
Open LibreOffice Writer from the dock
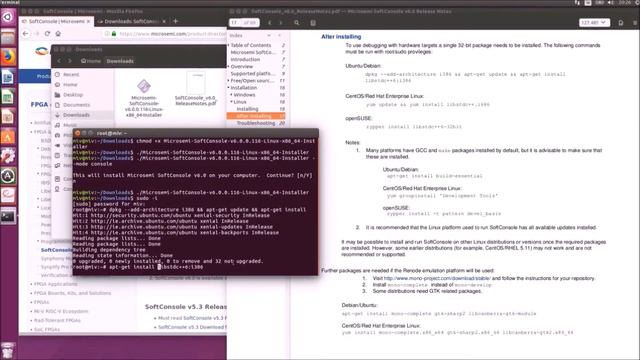pos(8,77)
